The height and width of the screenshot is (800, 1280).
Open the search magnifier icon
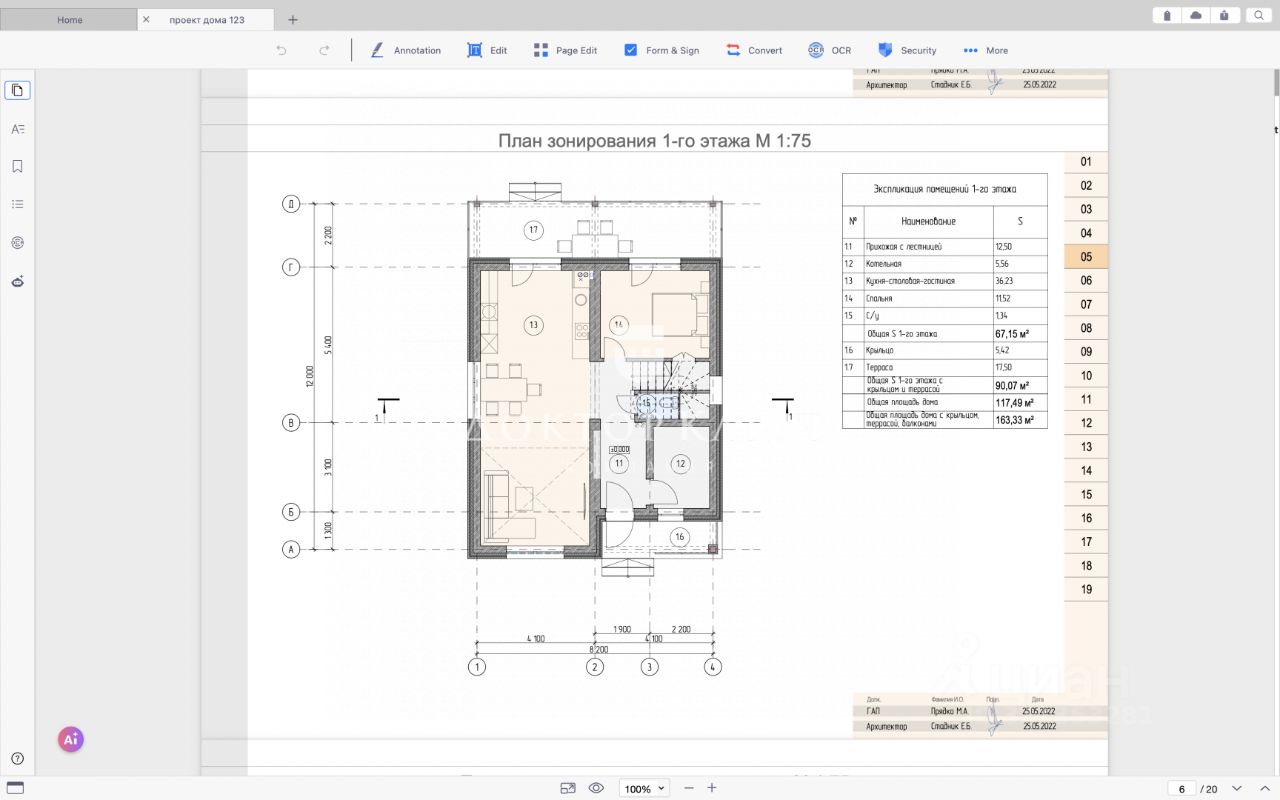click(1258, 15)
